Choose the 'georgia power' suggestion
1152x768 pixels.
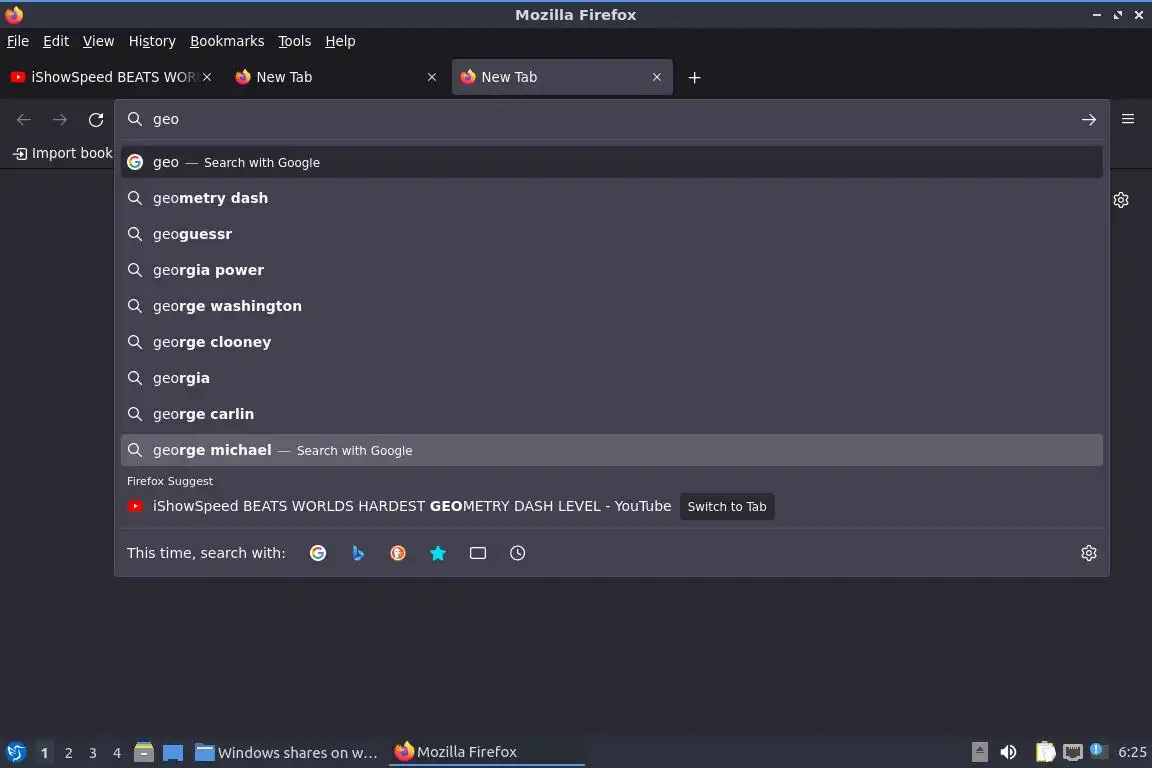point(611,270)
